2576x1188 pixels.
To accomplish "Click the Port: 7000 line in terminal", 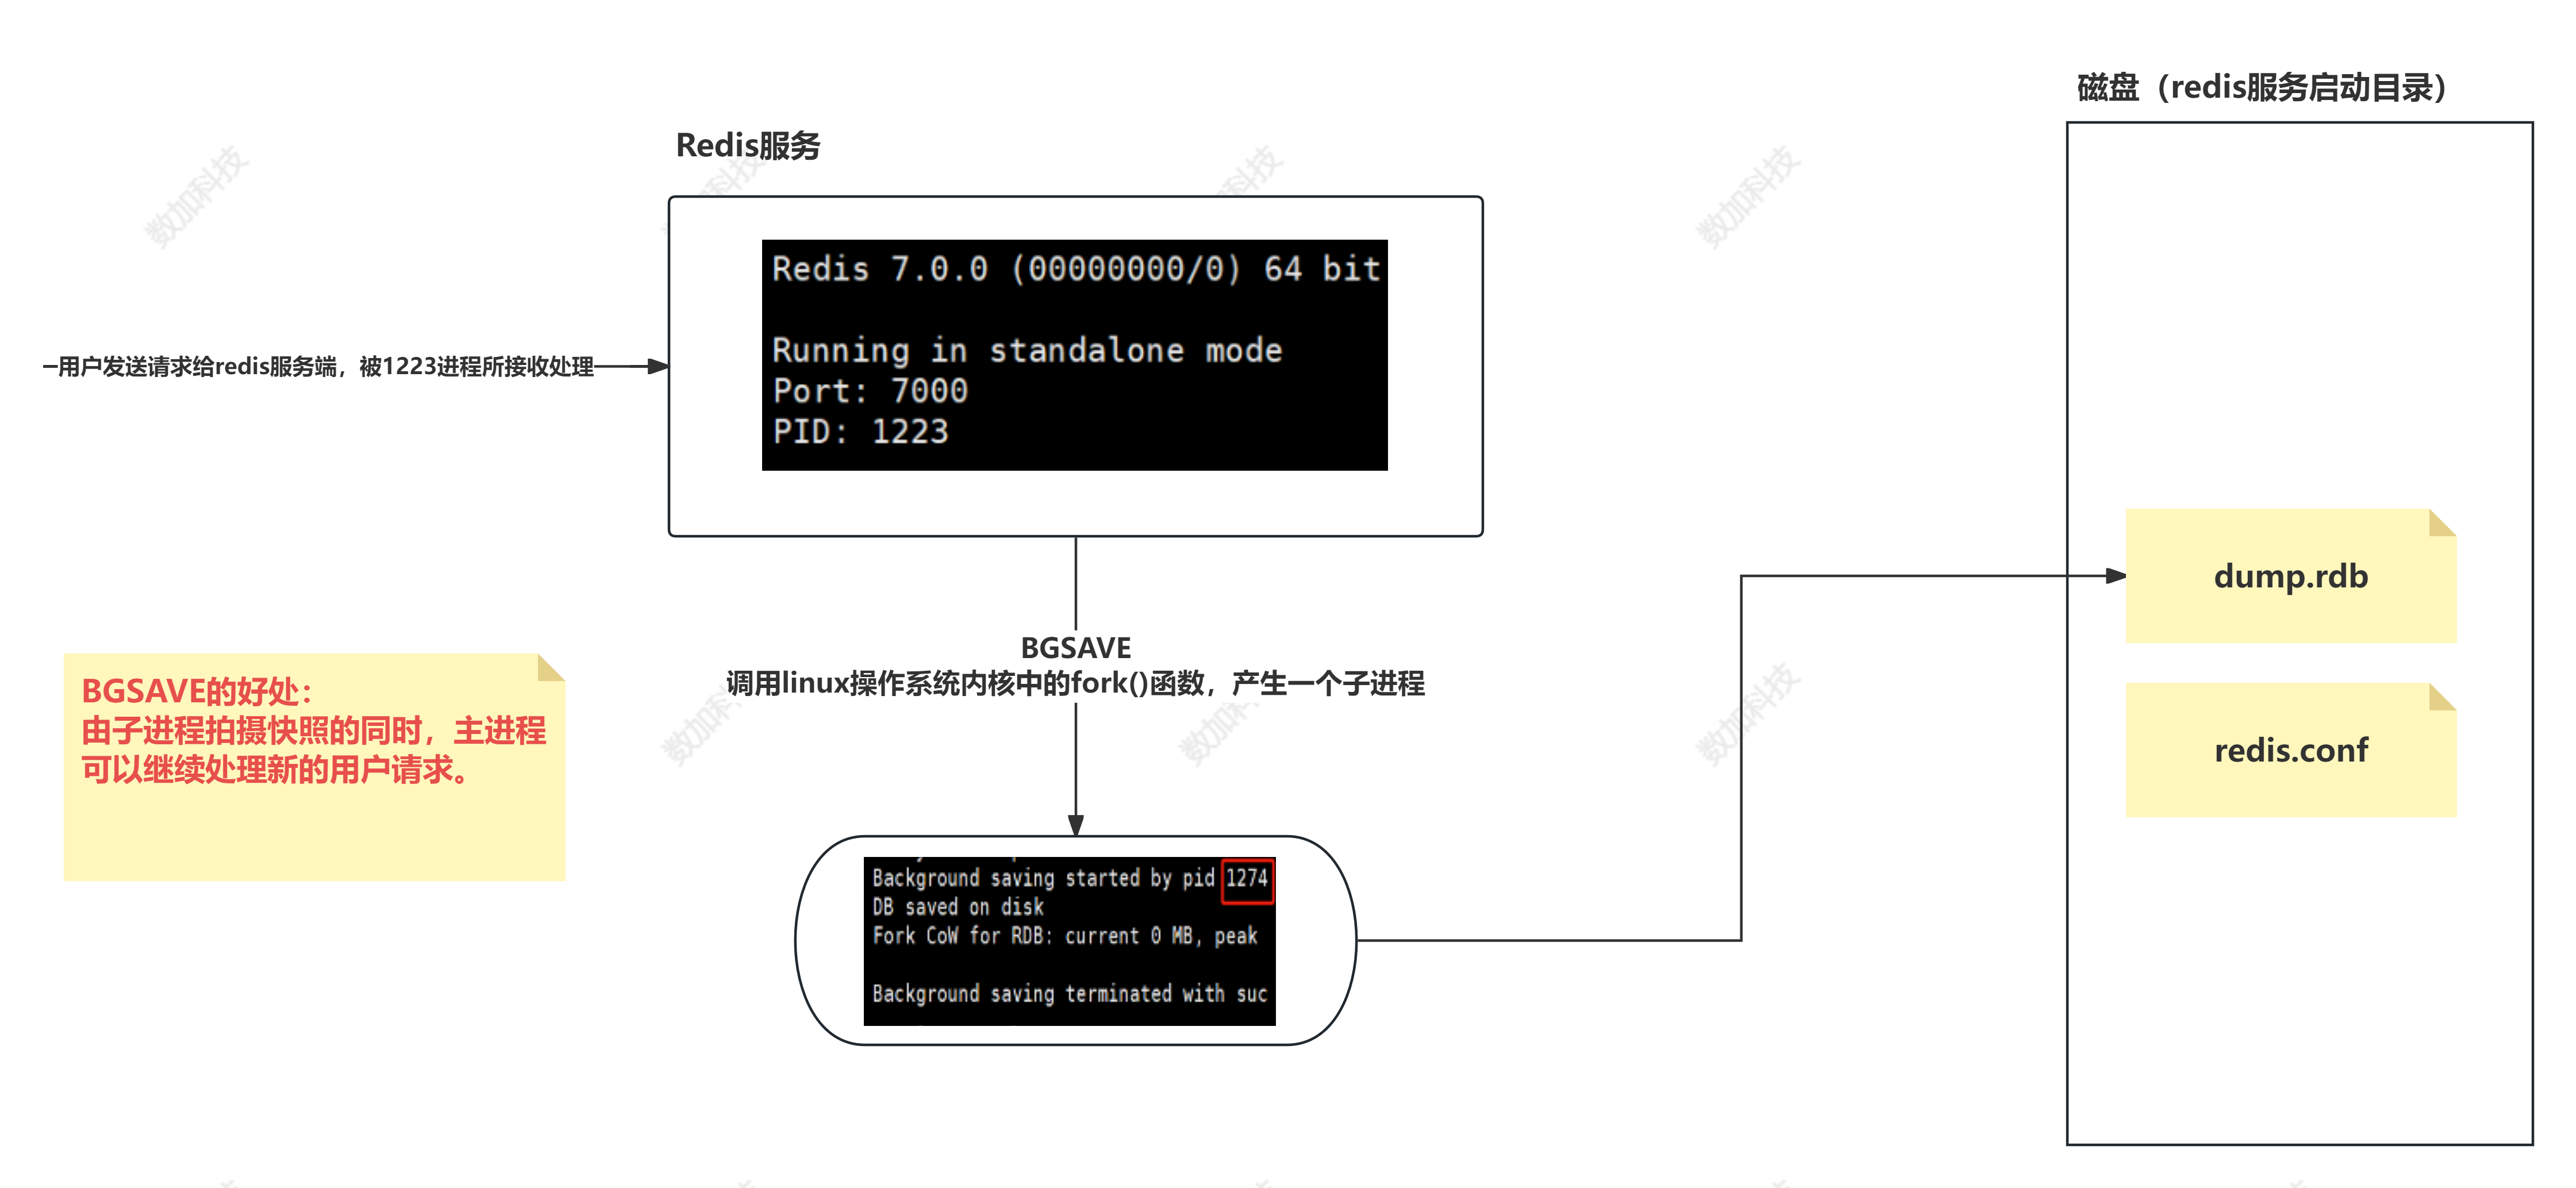I will pos(870,391).
